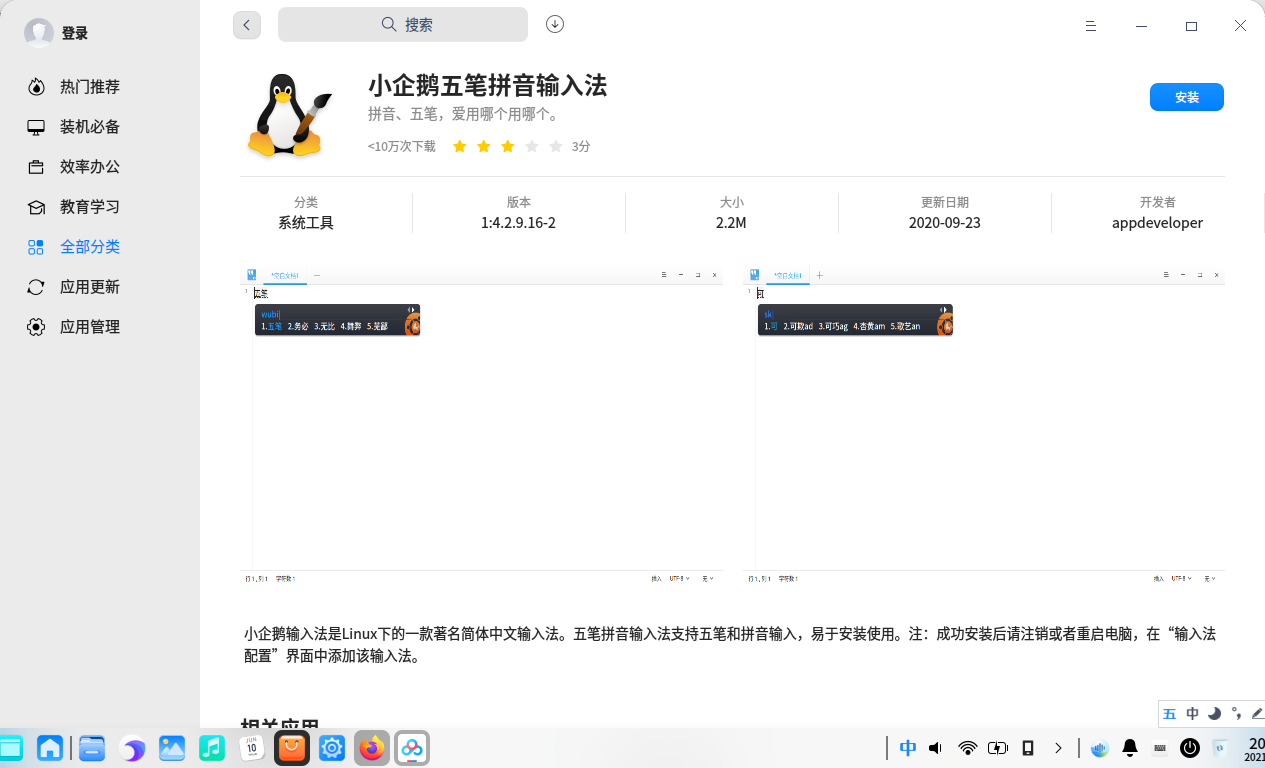Click the update date 2020-09-23
Screen dimensions: 1265x768
(945, 223)
